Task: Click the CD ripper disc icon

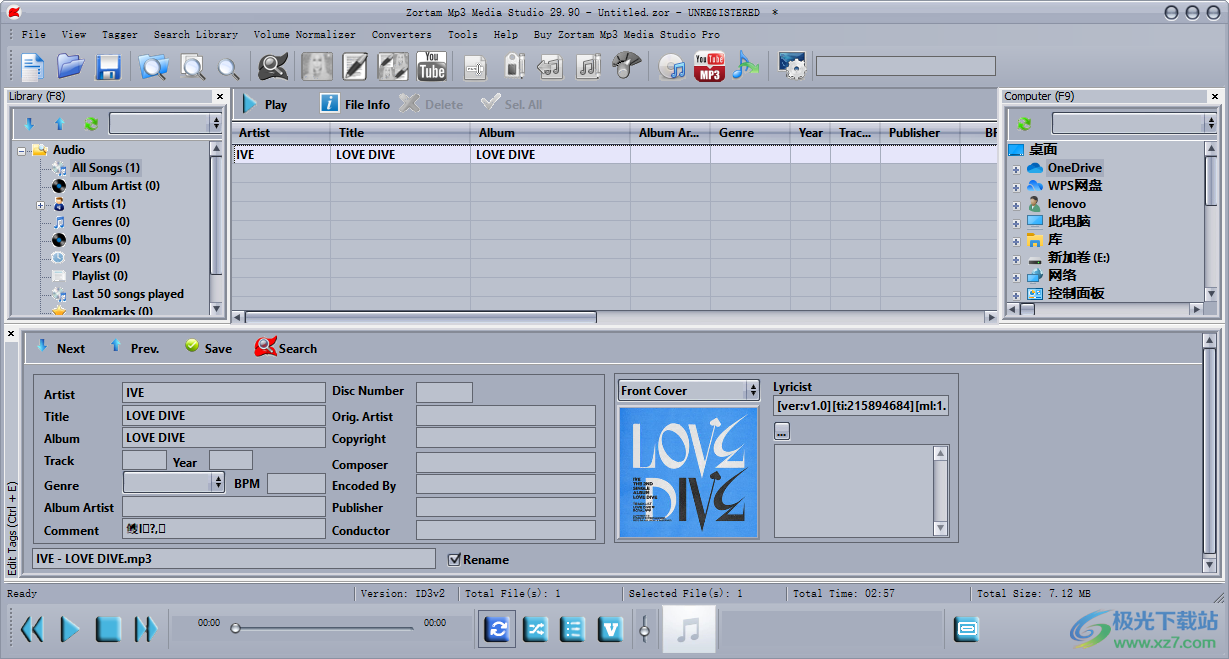Action: 671,66
